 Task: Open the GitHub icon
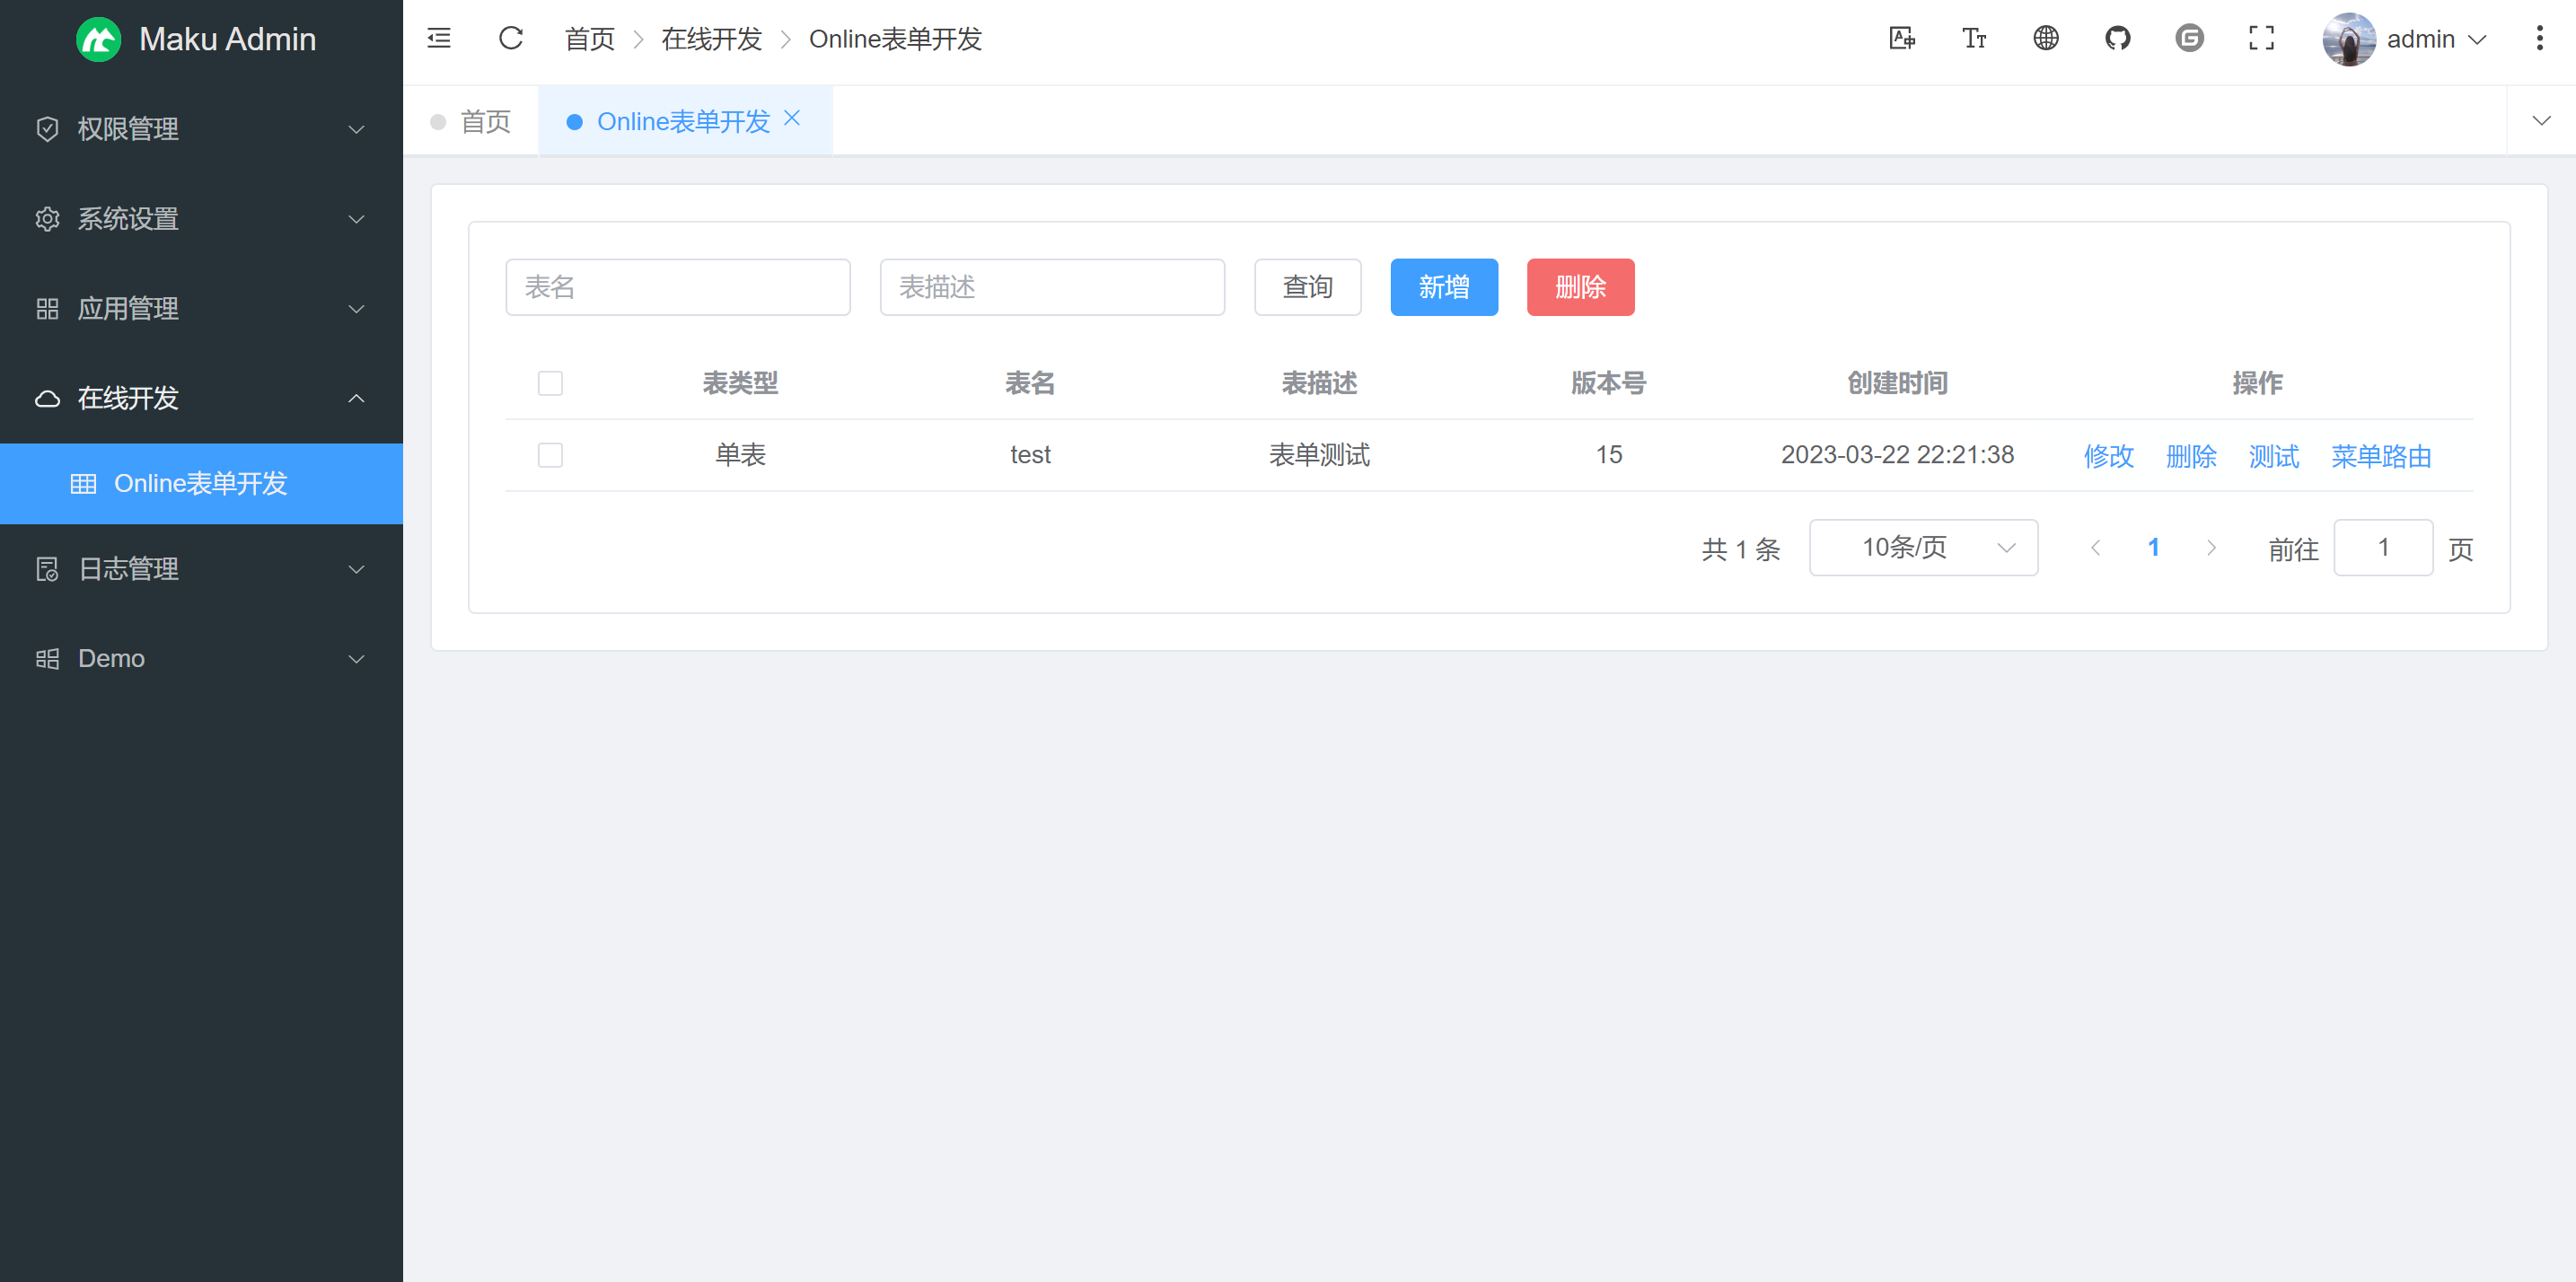(x=2118, y=38)
